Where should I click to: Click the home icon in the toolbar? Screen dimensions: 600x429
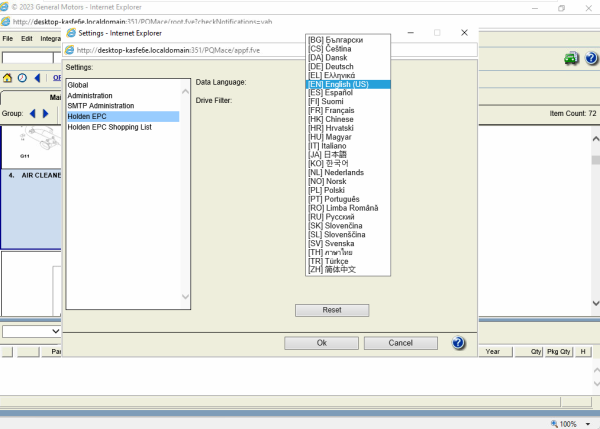pyautogui.click(x=8, y=77)
